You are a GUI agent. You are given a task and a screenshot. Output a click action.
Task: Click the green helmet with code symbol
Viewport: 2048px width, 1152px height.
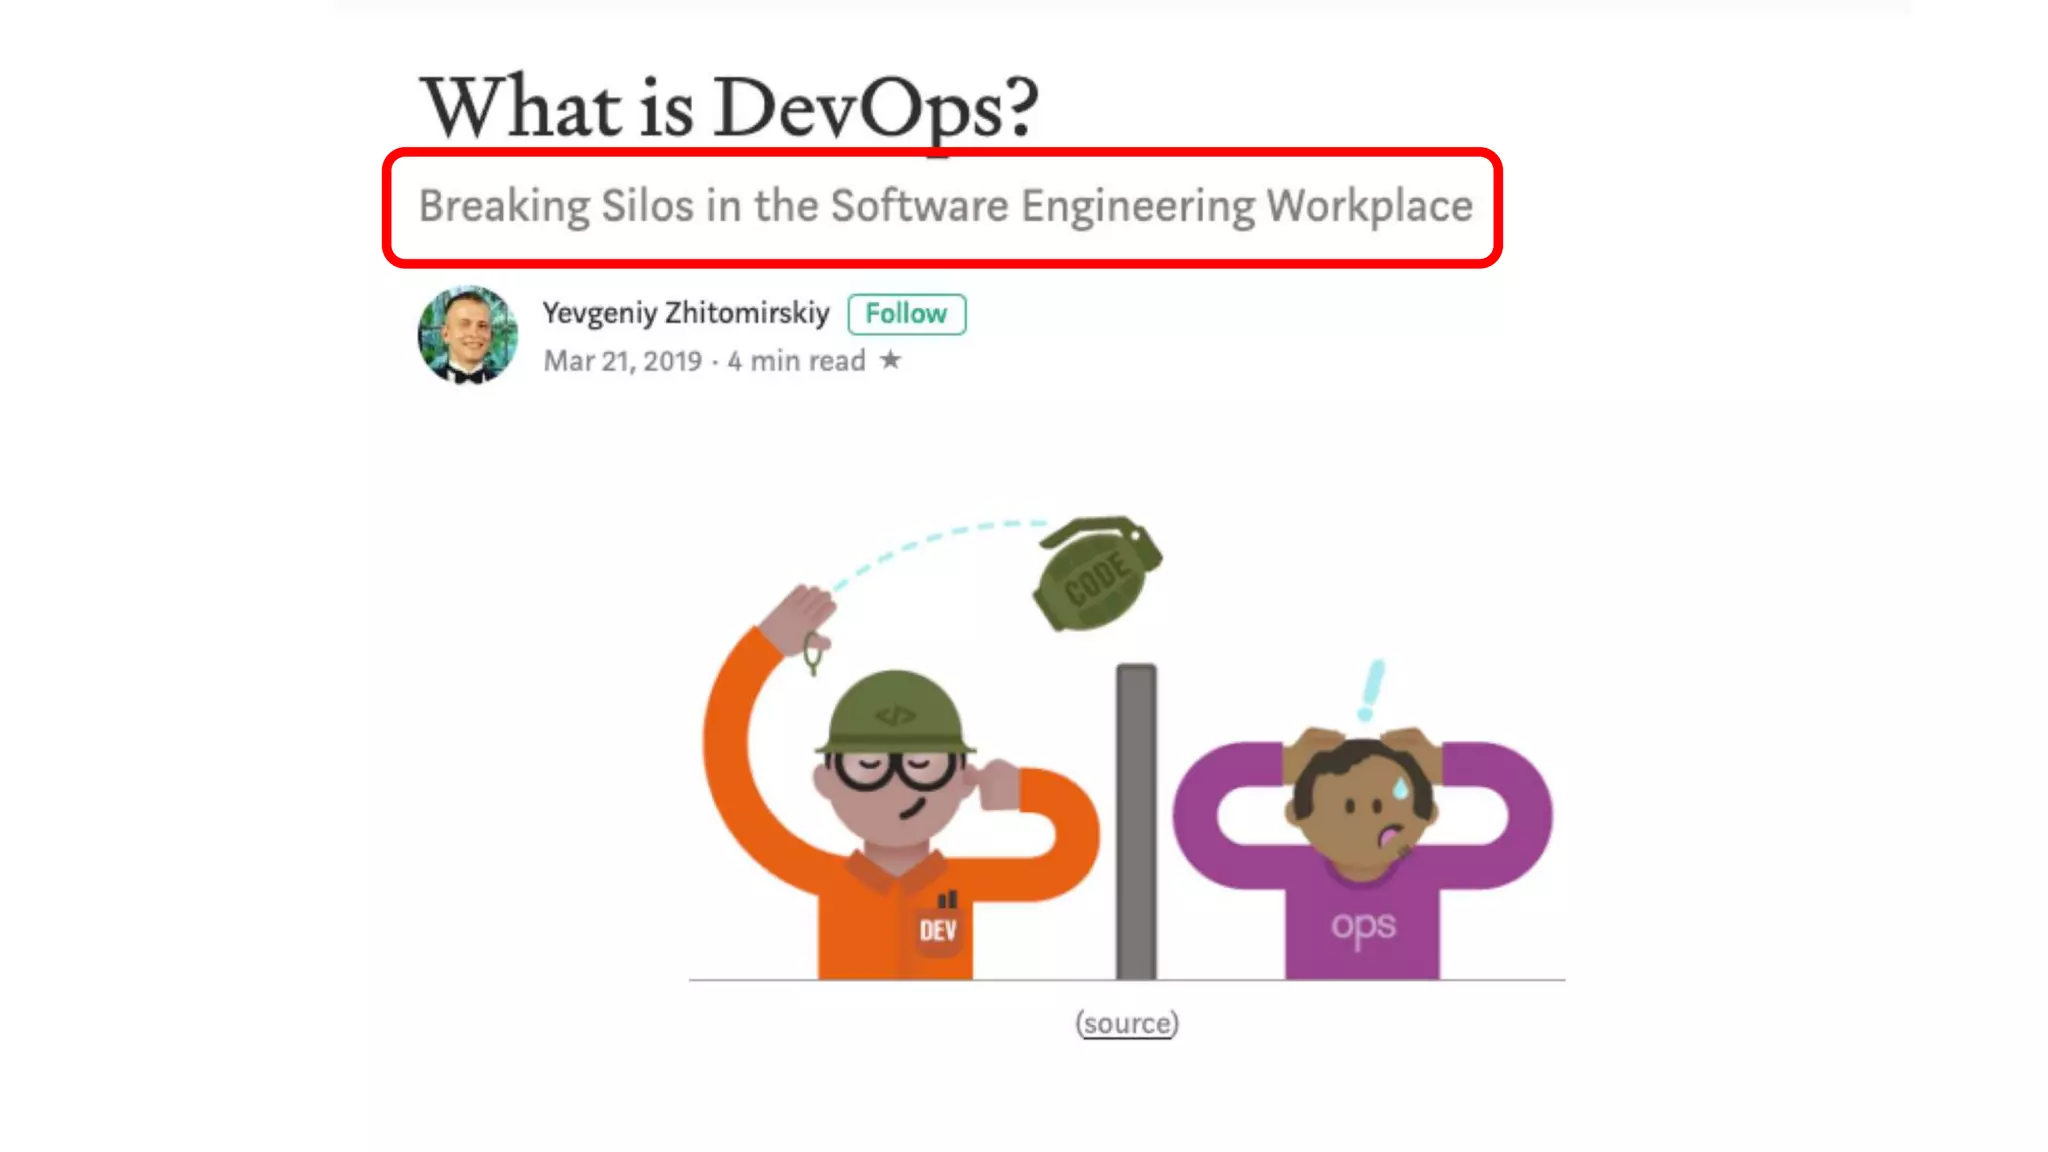coord(895,714)
